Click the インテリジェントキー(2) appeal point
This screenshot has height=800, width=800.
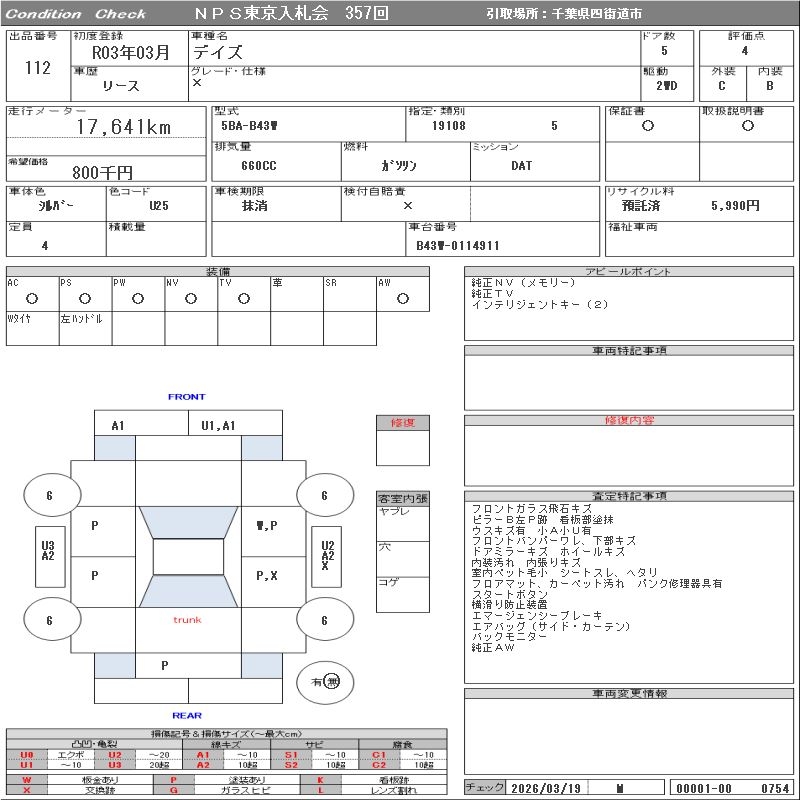coord(540,305)
